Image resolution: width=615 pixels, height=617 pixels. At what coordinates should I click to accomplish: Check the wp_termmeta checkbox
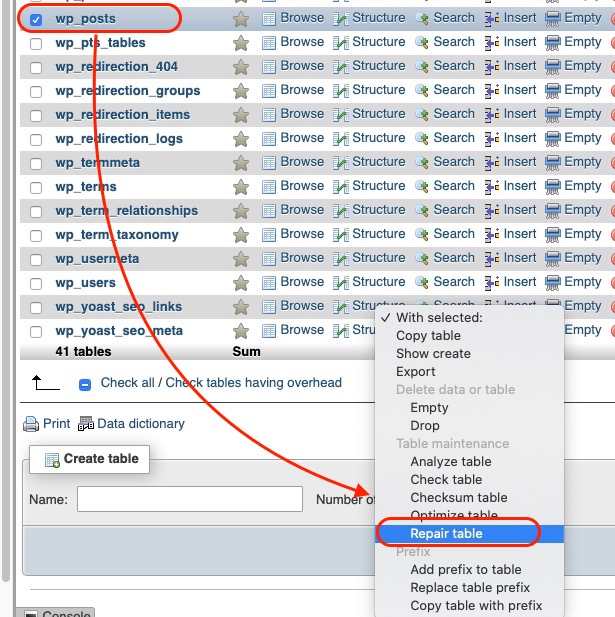tap(36, 163)
